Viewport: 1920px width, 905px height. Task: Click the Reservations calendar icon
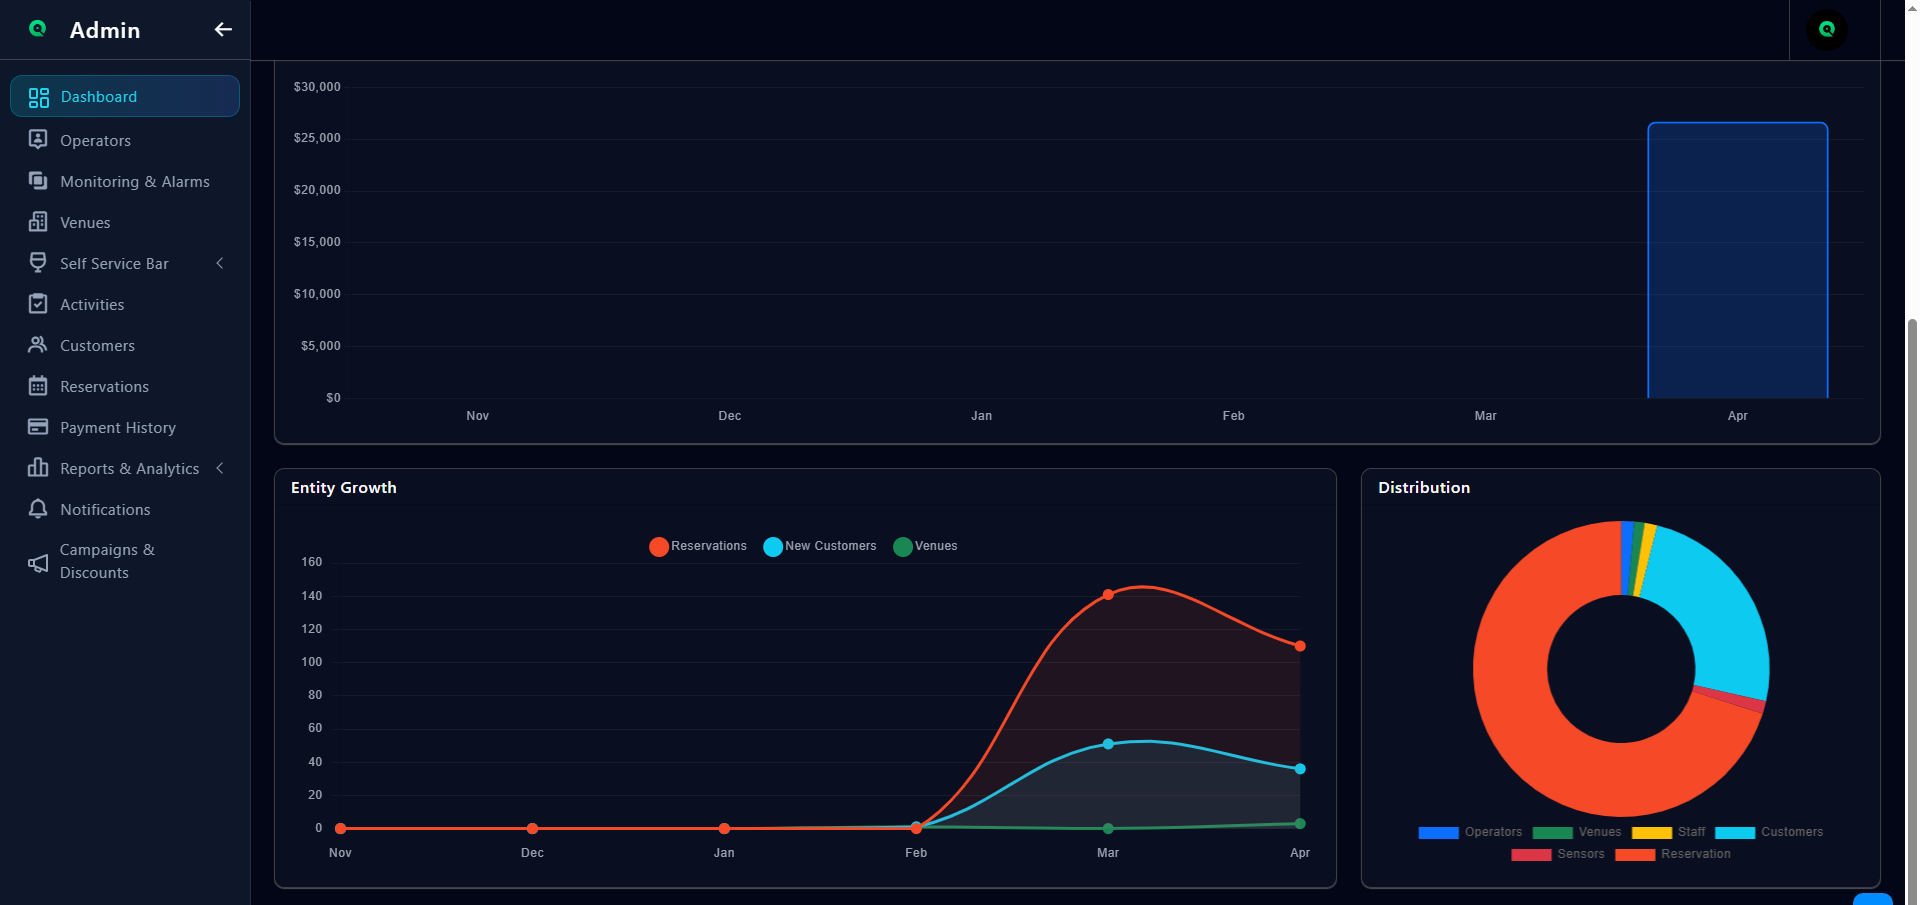point(38,386)
